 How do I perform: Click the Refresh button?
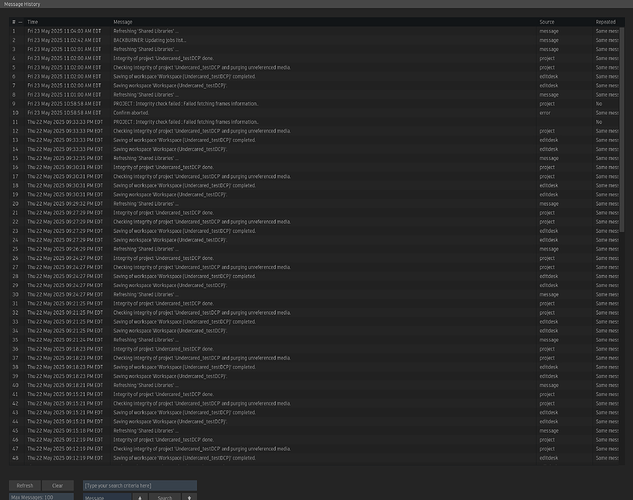click(x=25, y=485)
